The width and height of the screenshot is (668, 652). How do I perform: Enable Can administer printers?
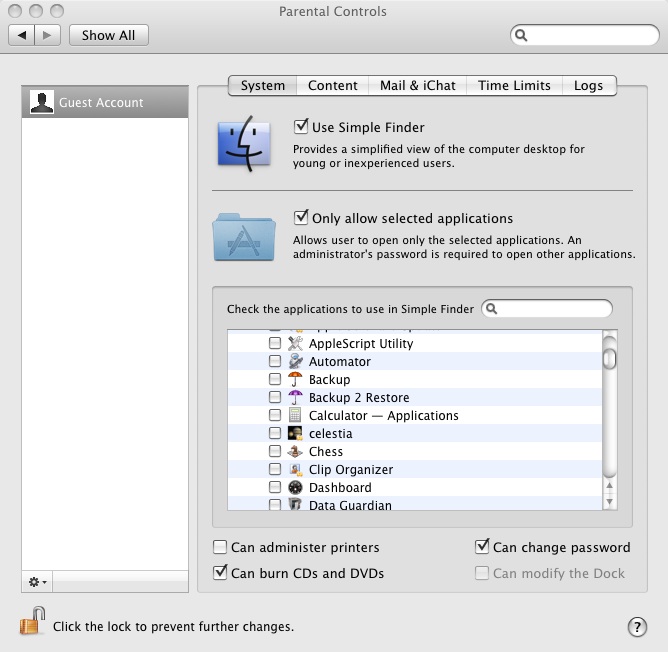(220, 547)
